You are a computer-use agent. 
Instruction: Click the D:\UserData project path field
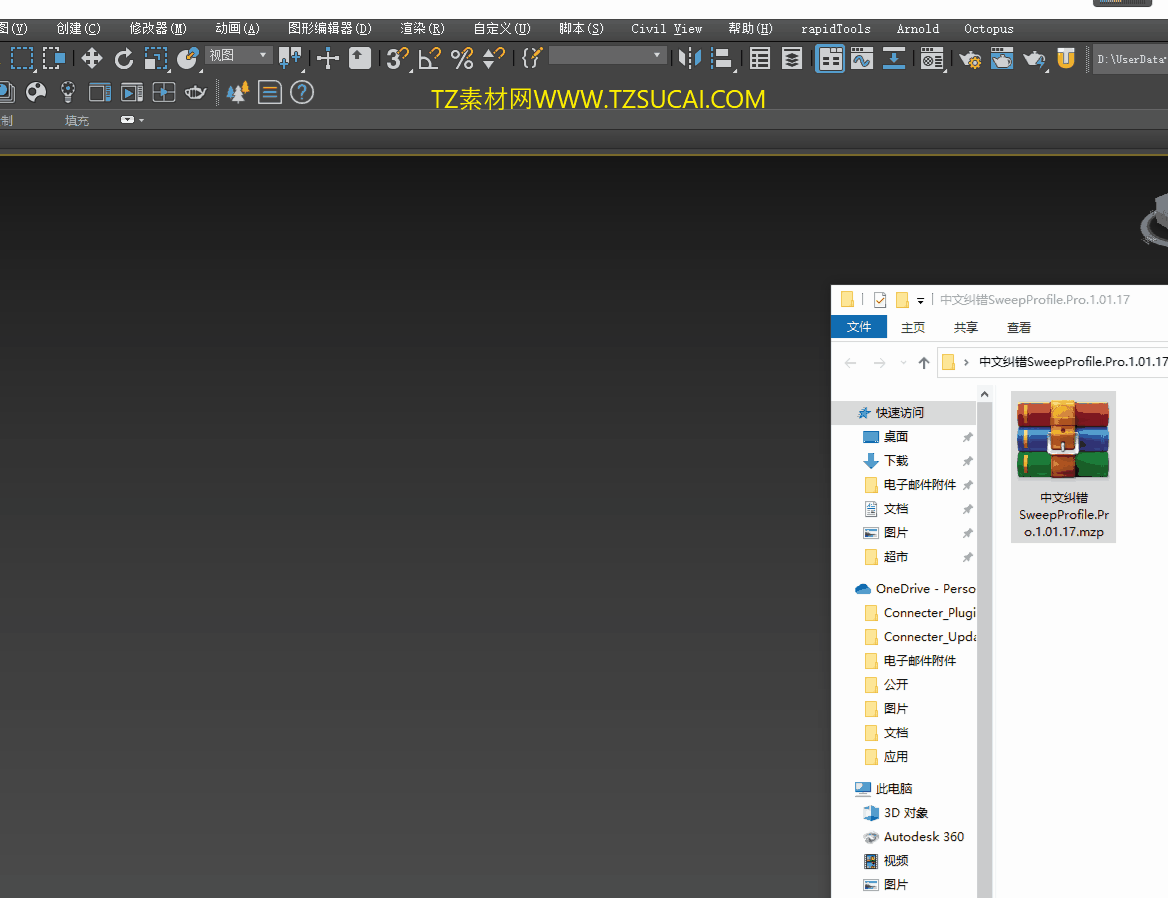coord(1129,59)
